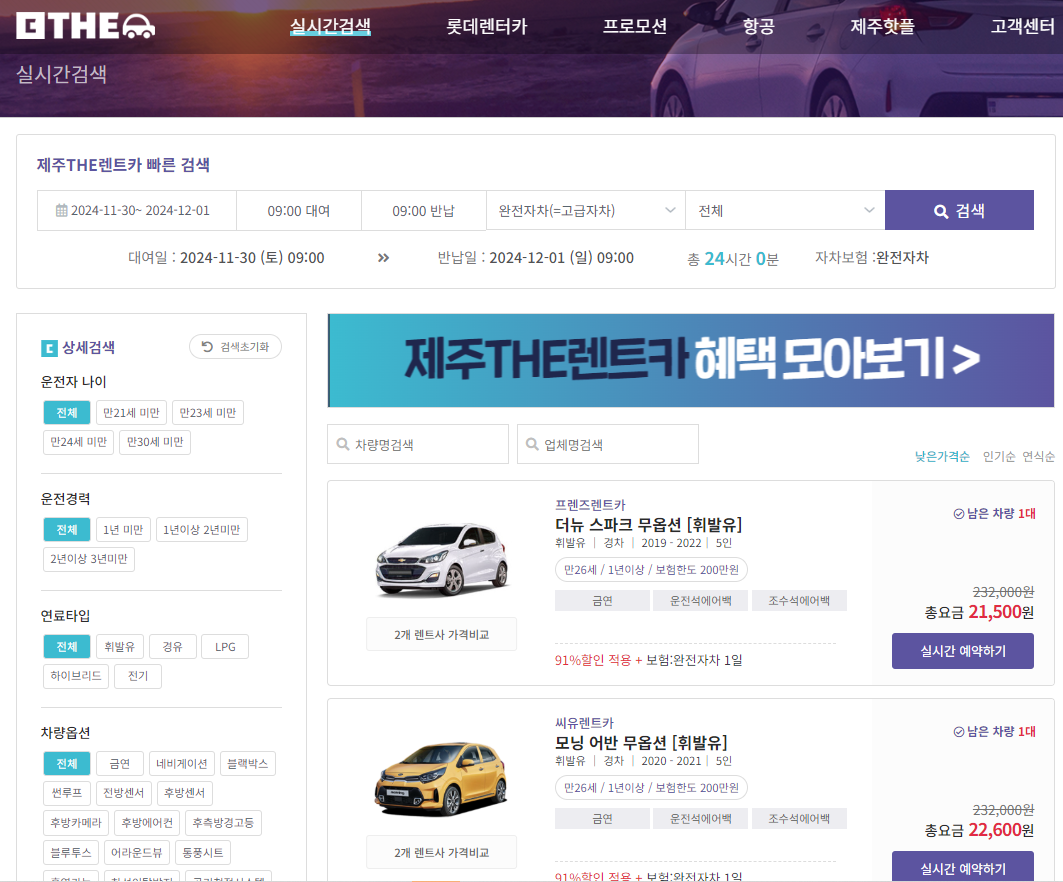1063x882 pixels.
Task: Toggle the 썬루프 option filter
Action: [x=66, y=793]
